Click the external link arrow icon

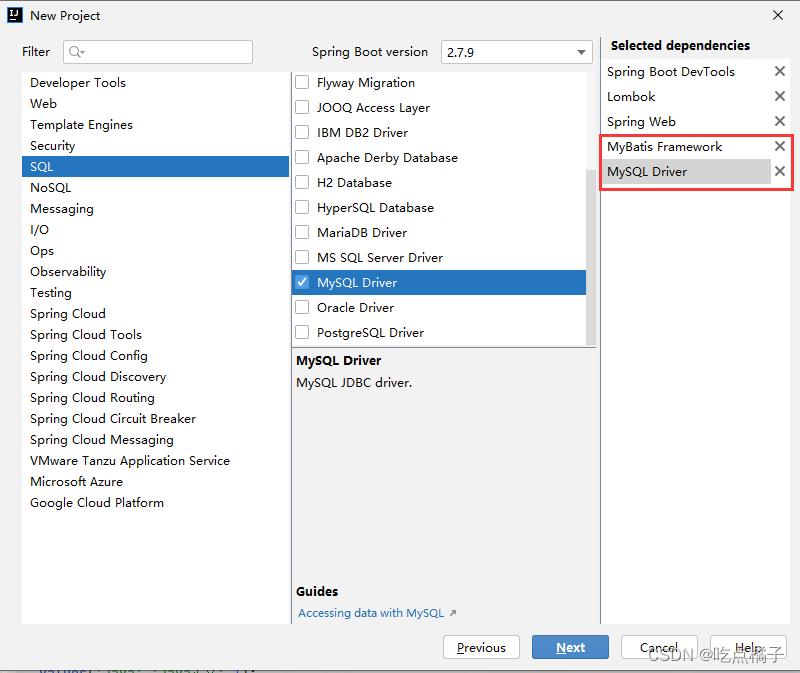pos(453,613)
